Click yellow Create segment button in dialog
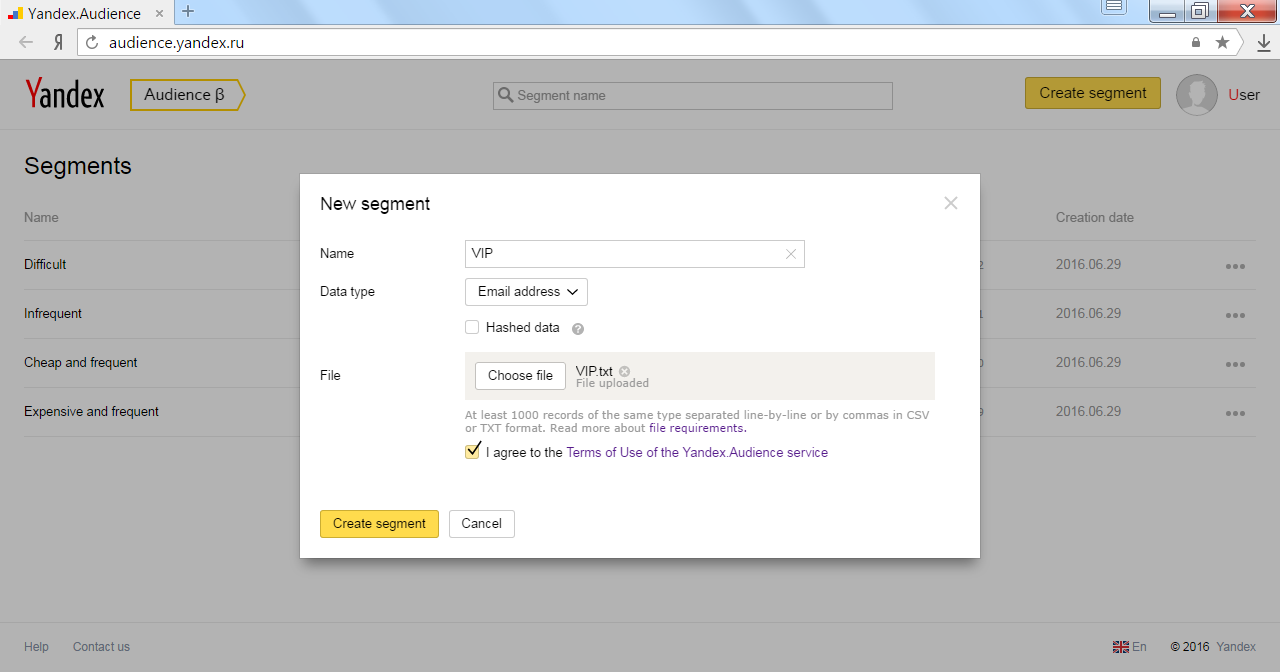The image size is (1280, 672). [379, 524]
